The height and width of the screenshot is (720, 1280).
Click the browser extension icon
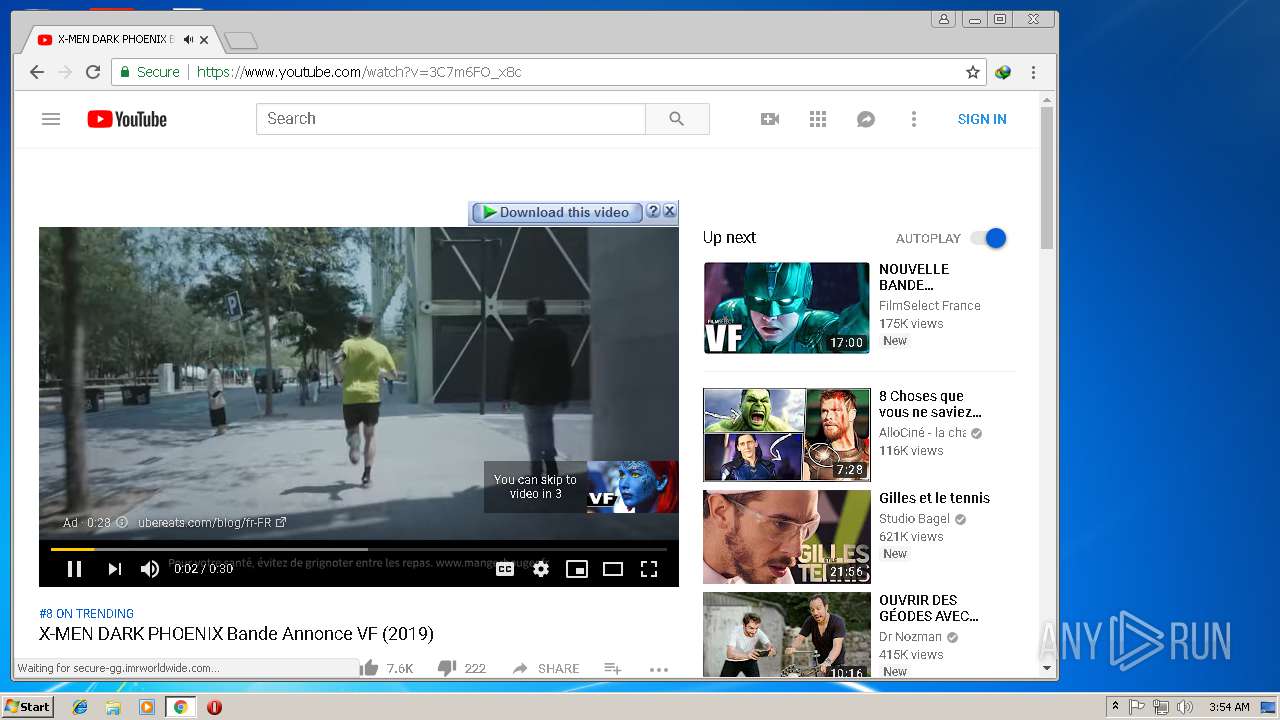click(1003, 72)
